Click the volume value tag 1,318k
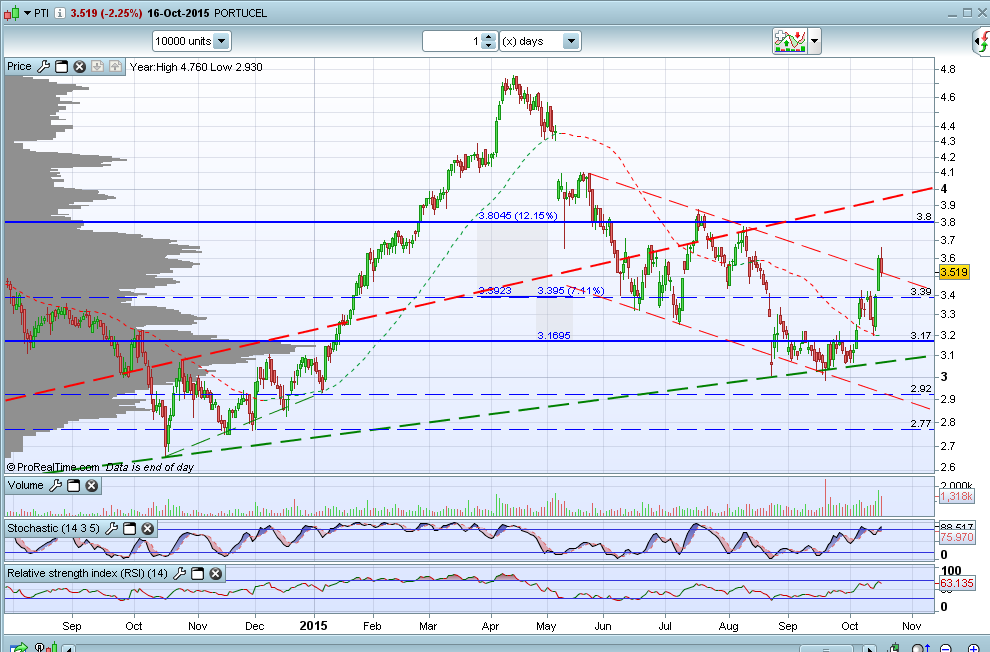The height and width of the screenshot is (652, 990). [x=956, y=497]
